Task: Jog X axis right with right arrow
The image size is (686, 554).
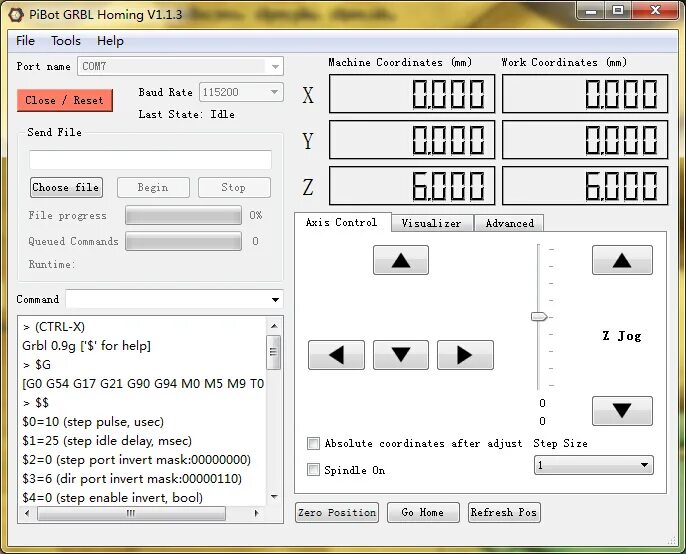Action: coord(465,355)
